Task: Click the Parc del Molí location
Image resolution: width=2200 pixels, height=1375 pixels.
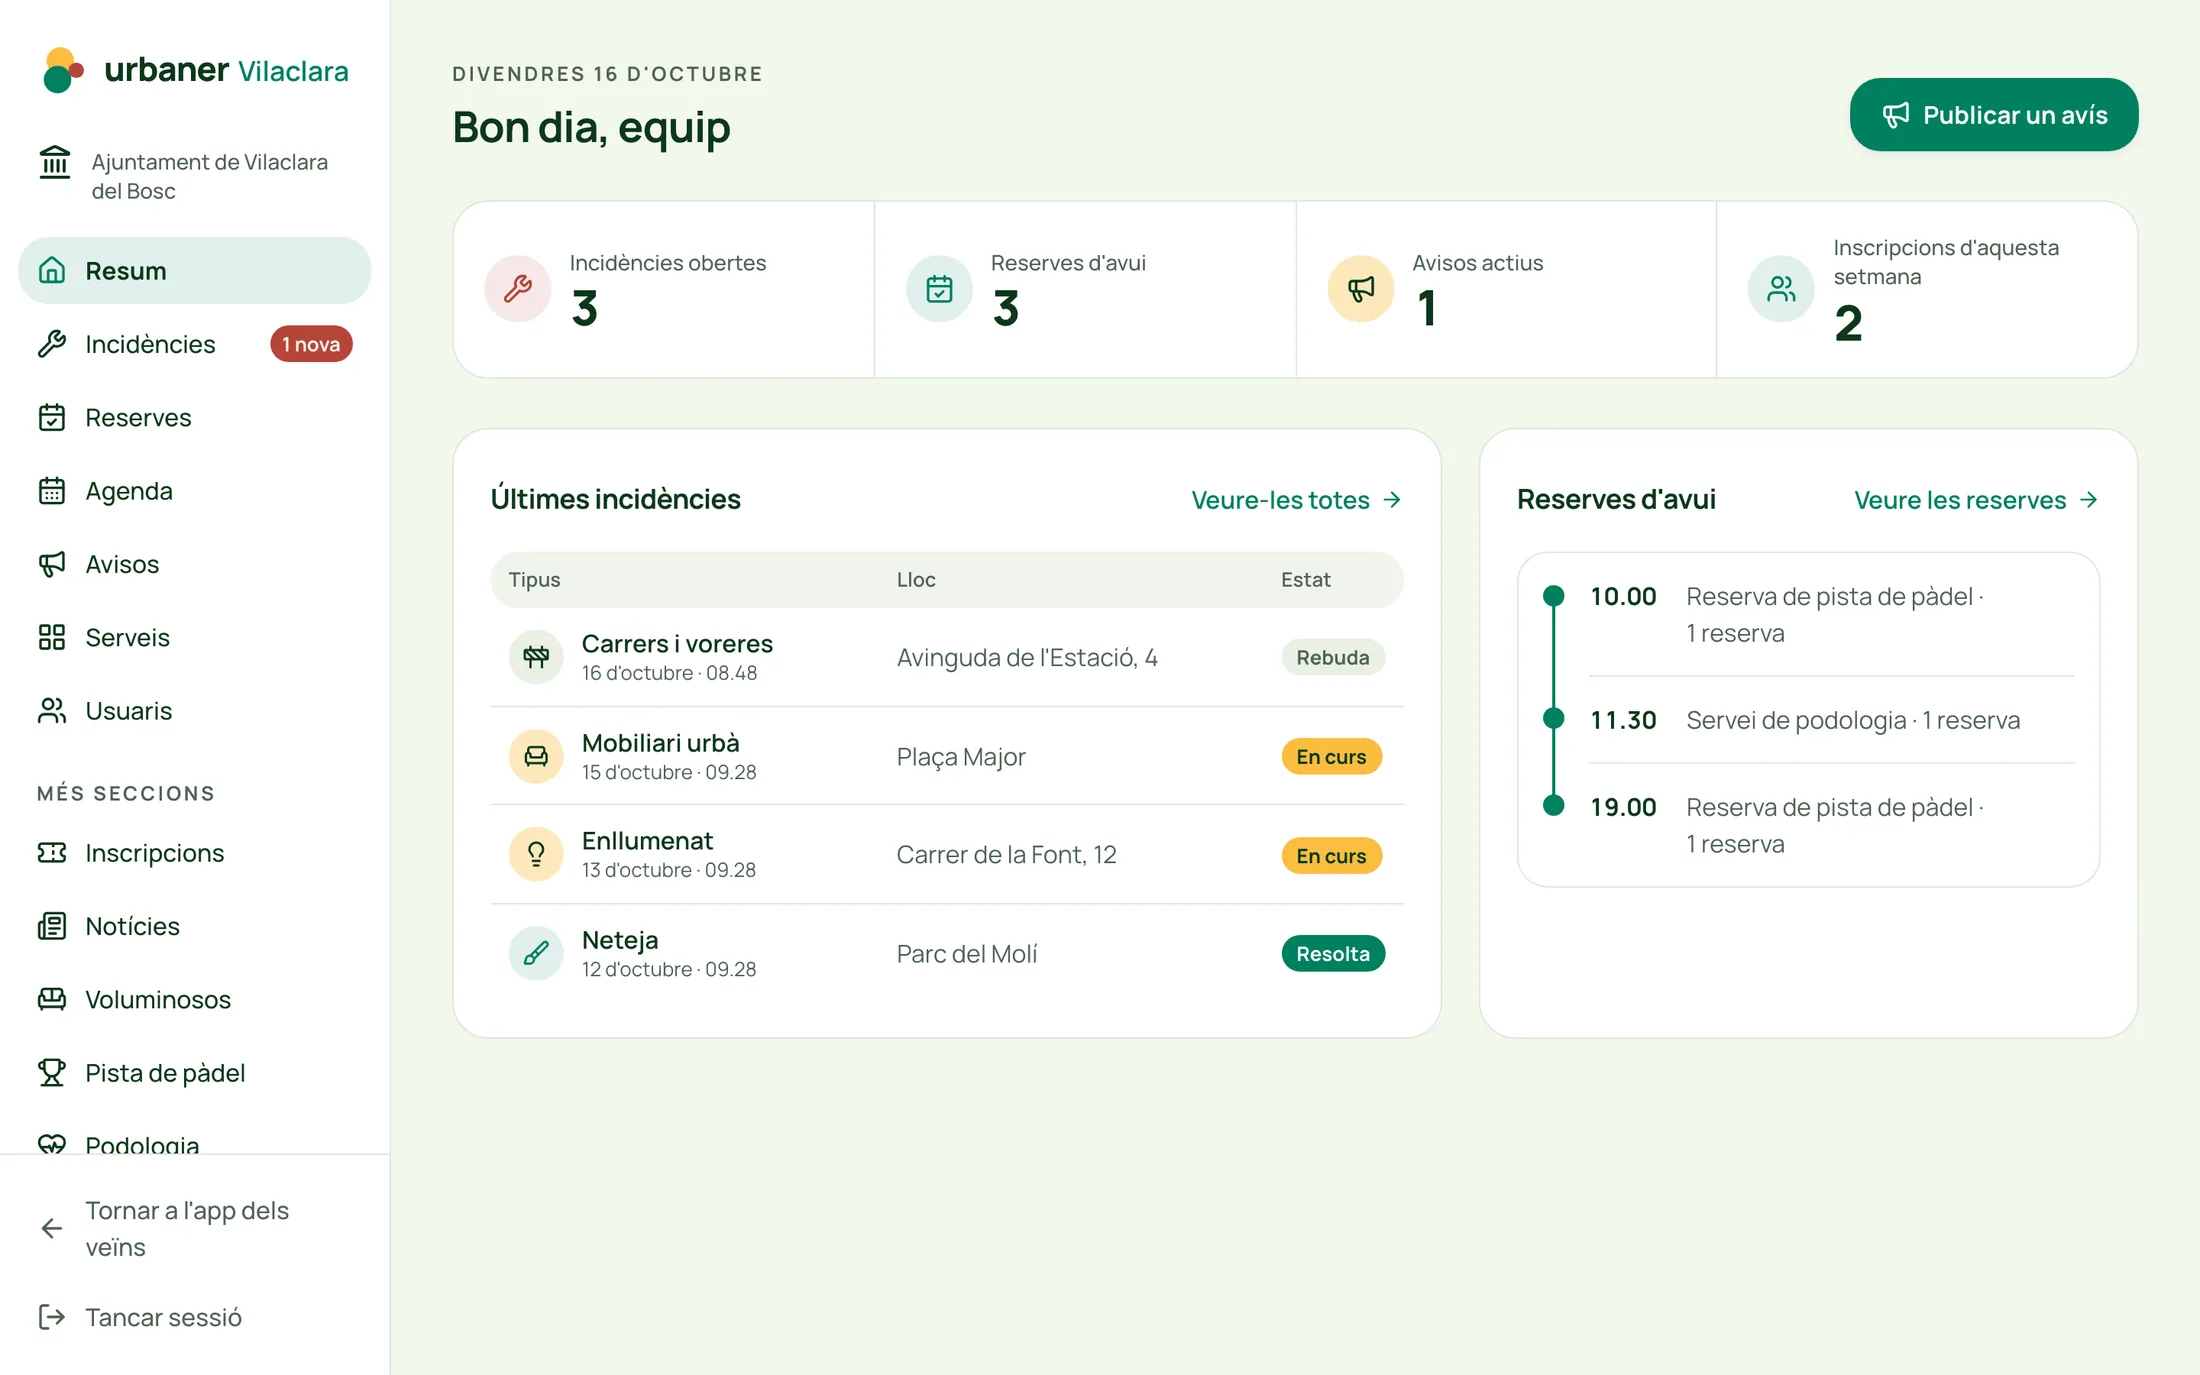Action: pos(967,954)
